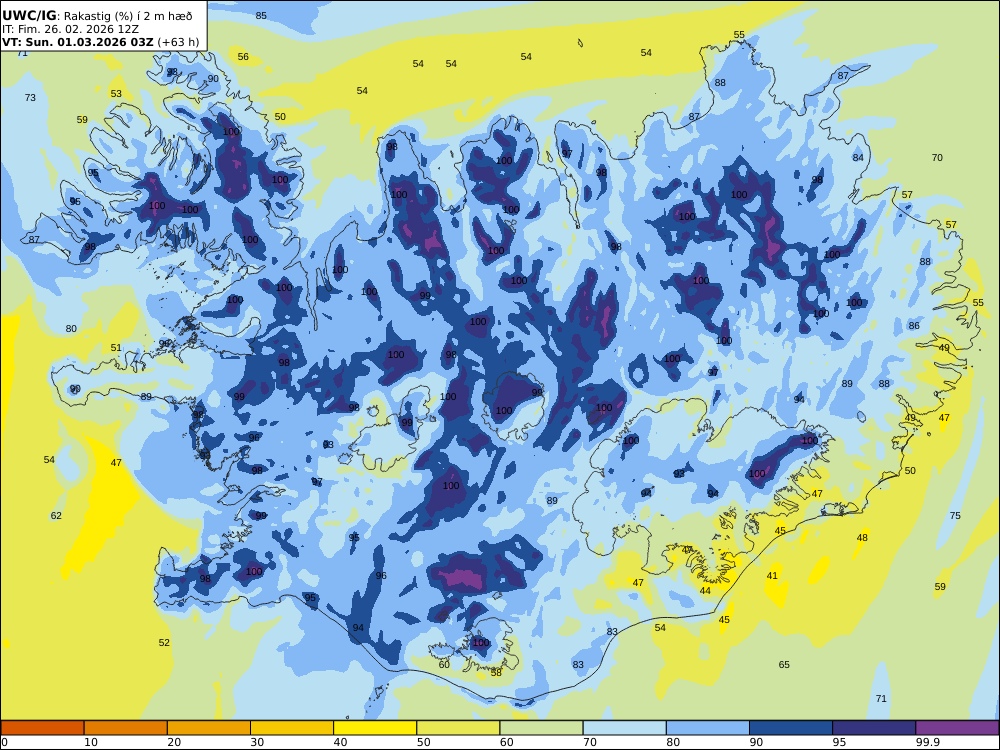Screen dimensions: 1000x750
Task: Click the '84' humidity value on the map
Action: pos(858,158)
